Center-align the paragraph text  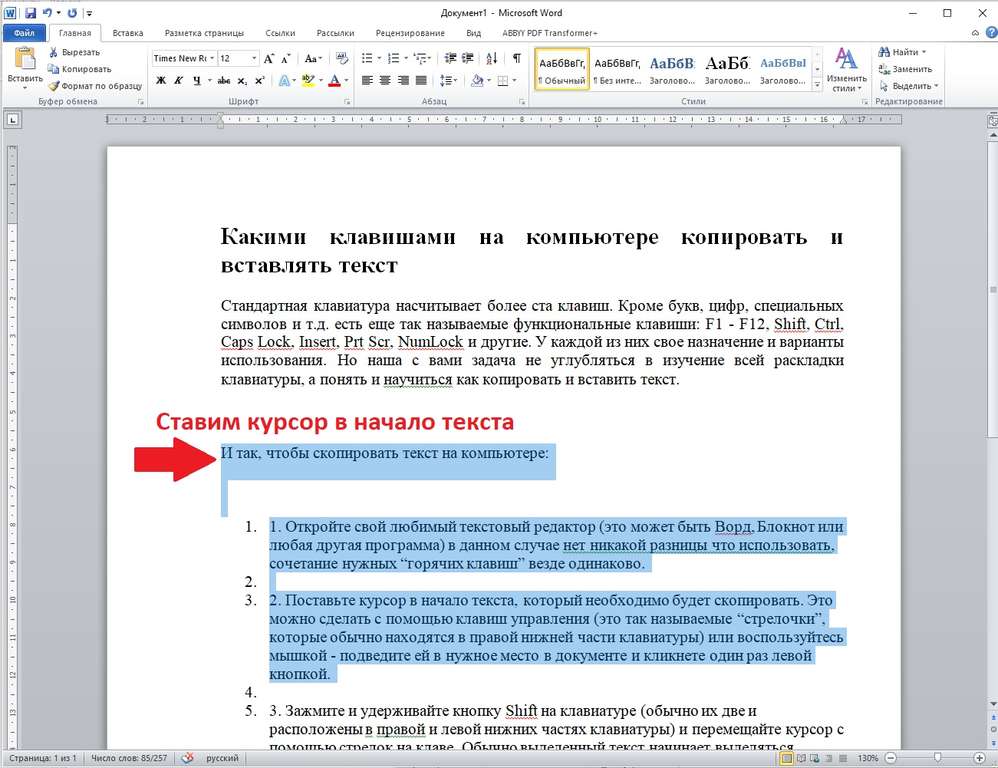[x=385, y=81]
